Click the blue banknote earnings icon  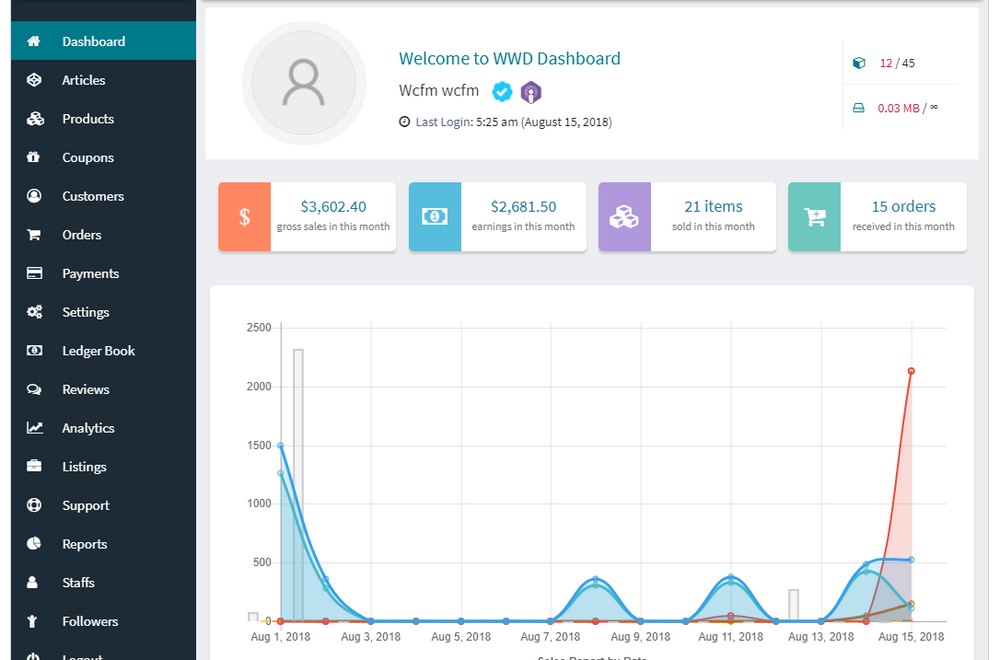pyautogui.click(x=435, y=217)
